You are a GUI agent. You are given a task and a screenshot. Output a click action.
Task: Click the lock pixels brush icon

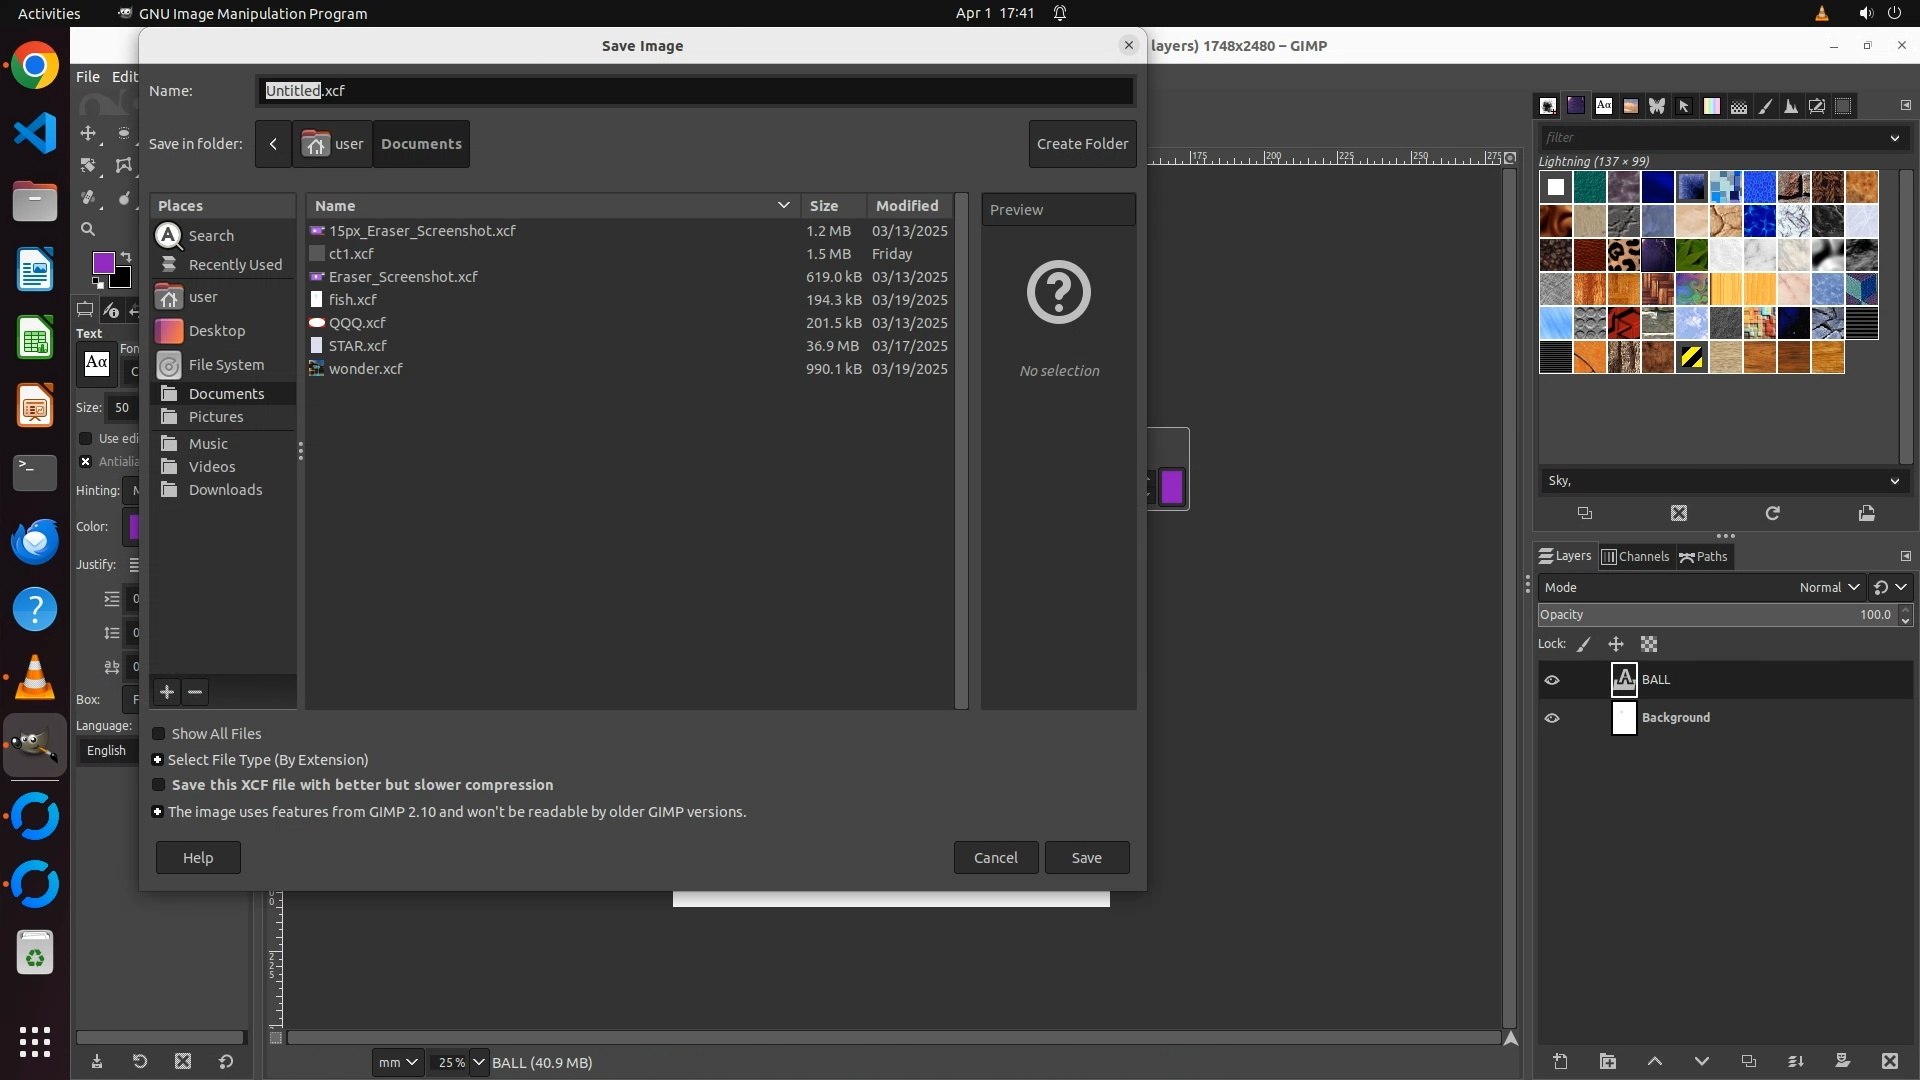click(x=1584, y=645)
